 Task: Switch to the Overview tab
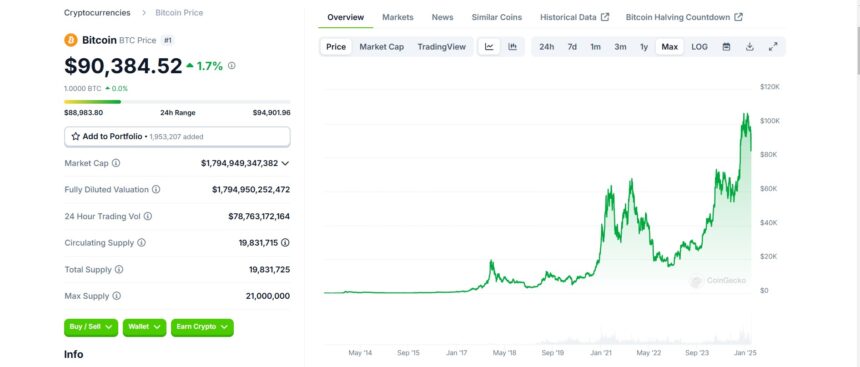tap(346, 17)
